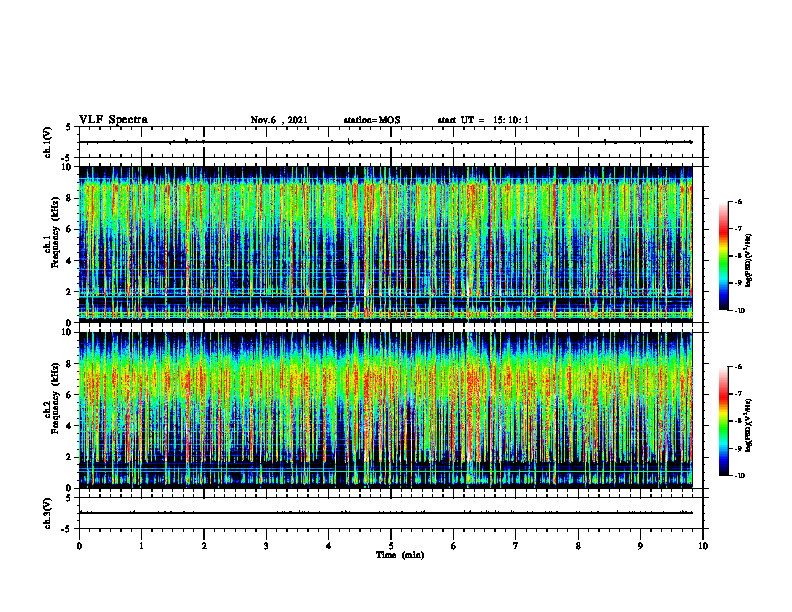This screenshot has width=792, height=612.
Task: Click the "-5" tick on the ch.3(V) axis
Action: pos(67,529)
